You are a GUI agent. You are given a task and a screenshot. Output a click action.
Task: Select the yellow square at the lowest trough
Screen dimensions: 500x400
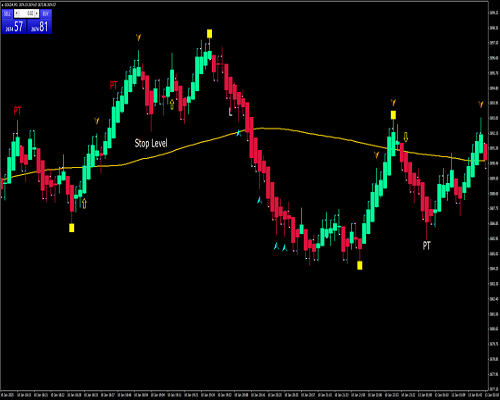click(360, 265)
